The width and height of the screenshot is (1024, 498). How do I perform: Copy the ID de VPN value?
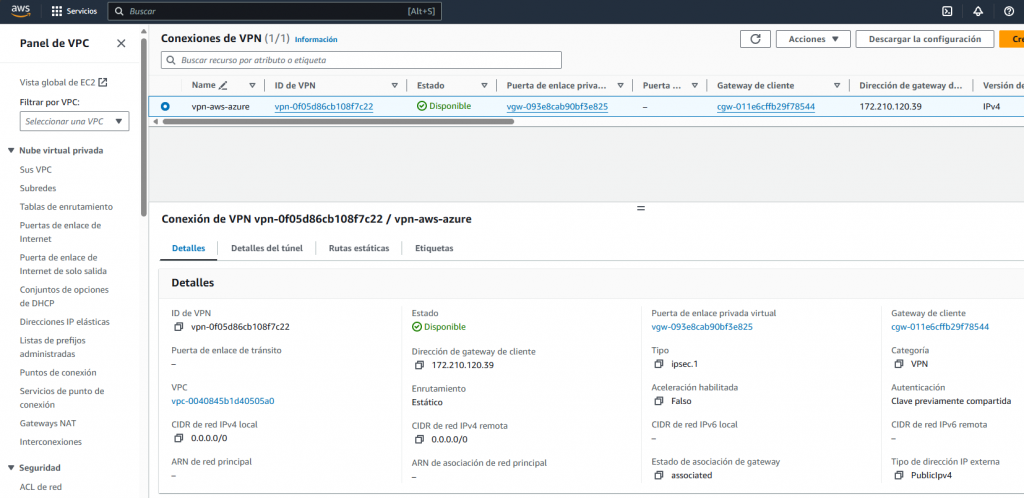(x=178, y=327)
